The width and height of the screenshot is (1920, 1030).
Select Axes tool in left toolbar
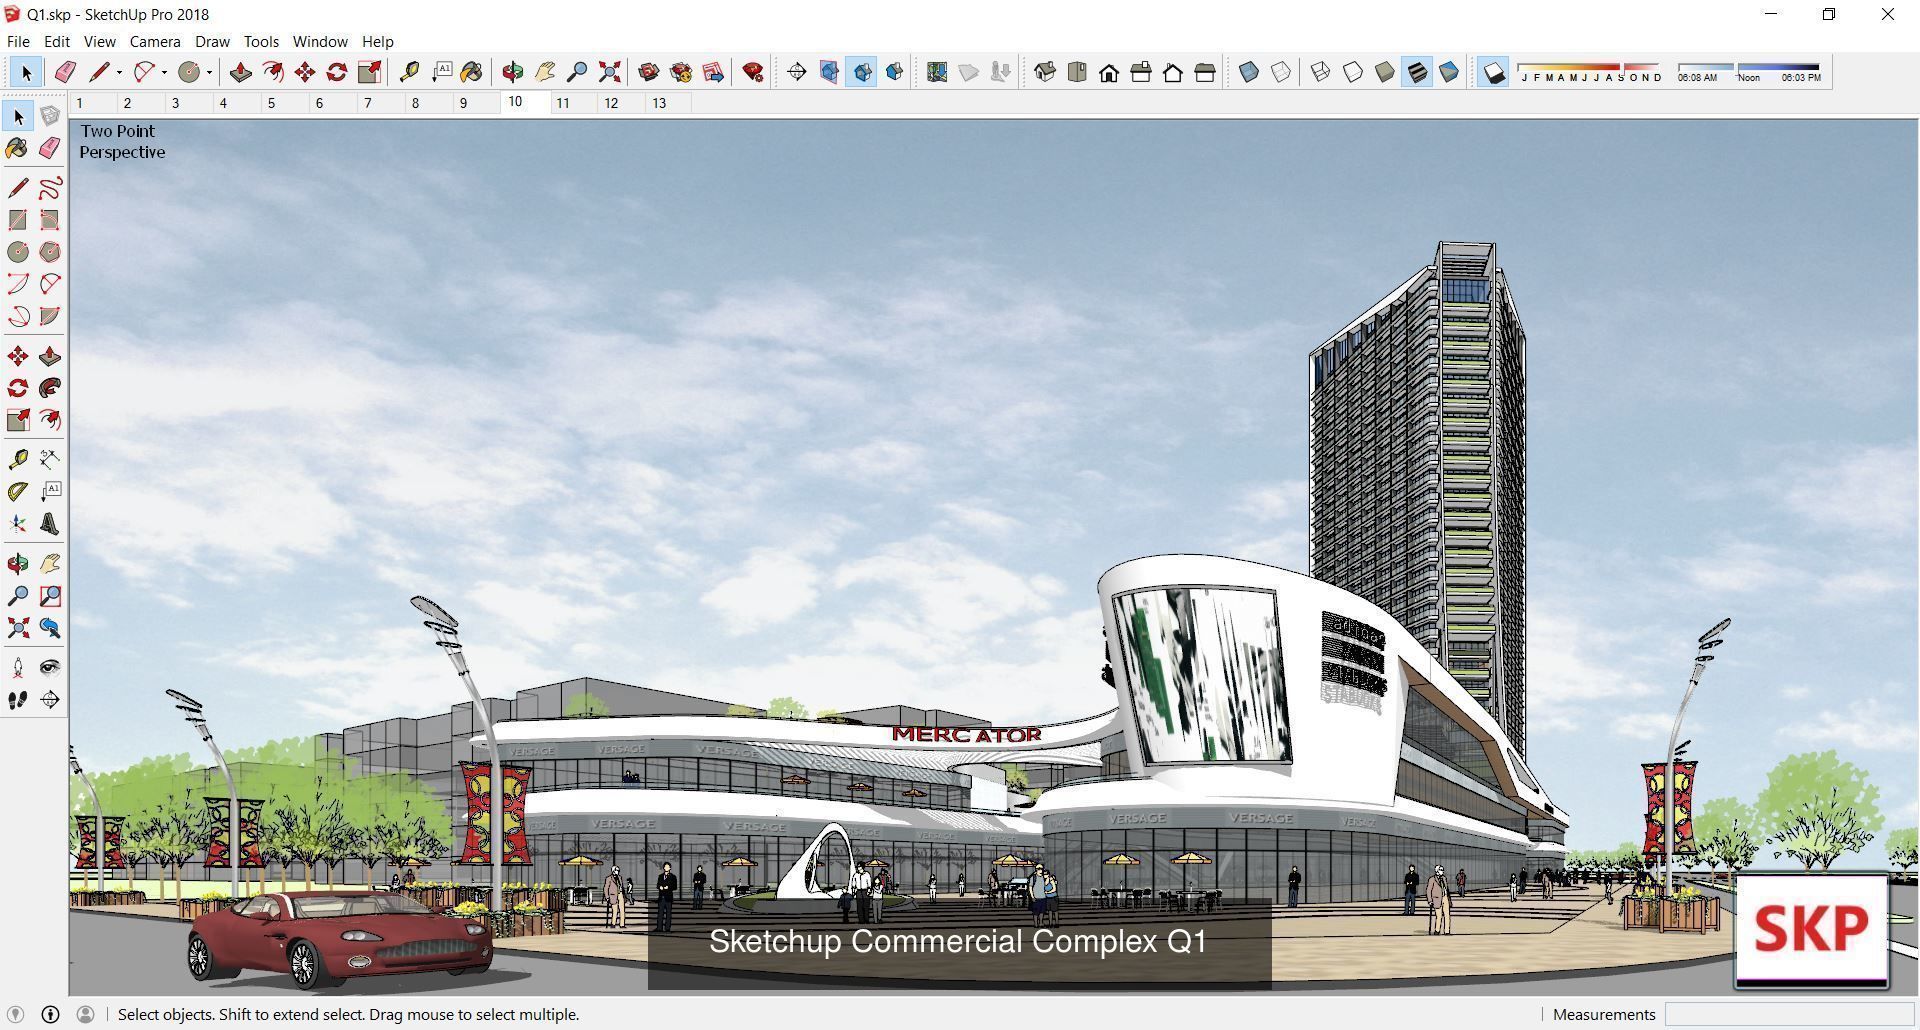[x=18, y=524]
